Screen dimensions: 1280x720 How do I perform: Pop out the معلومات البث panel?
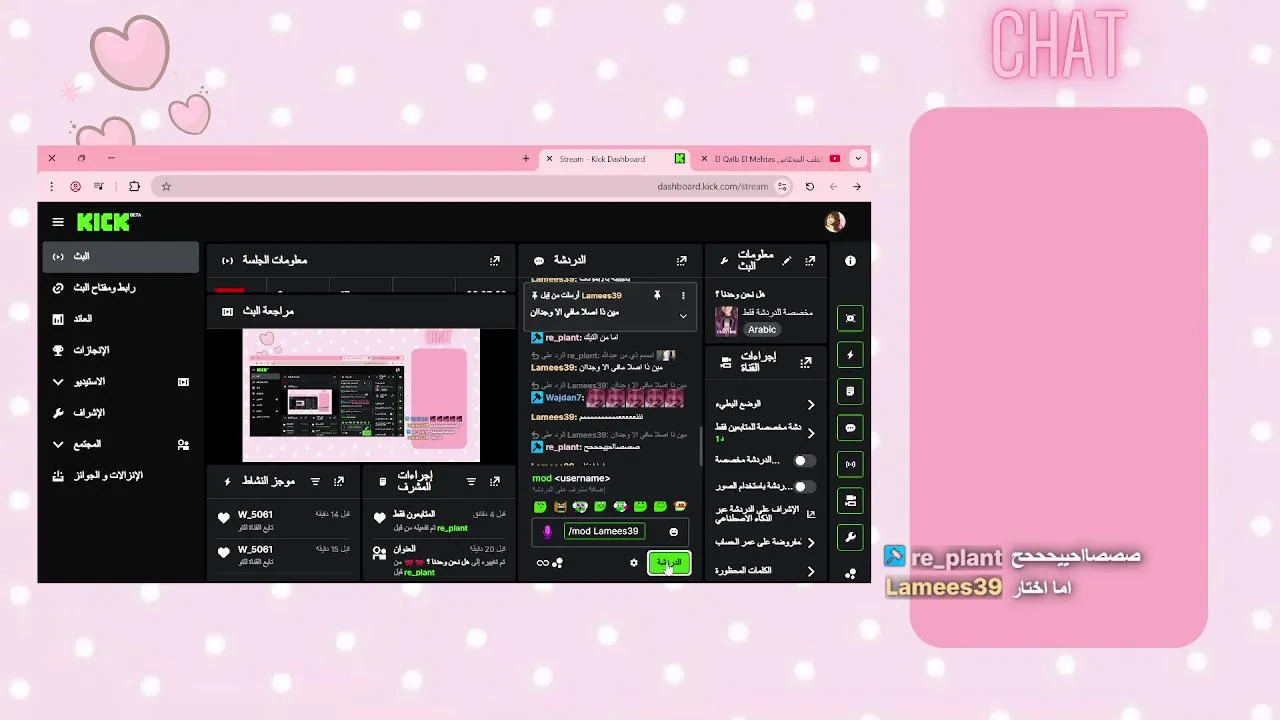[x=810, y=261]
